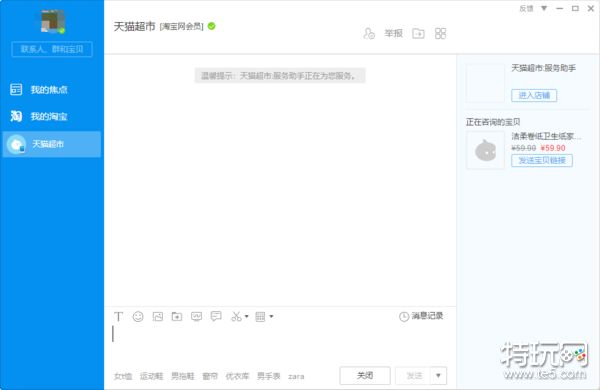This screenshot has height=390, width=600.
Task: Click the 天猫超市 contact avatar icon
Action: [16, 144]
